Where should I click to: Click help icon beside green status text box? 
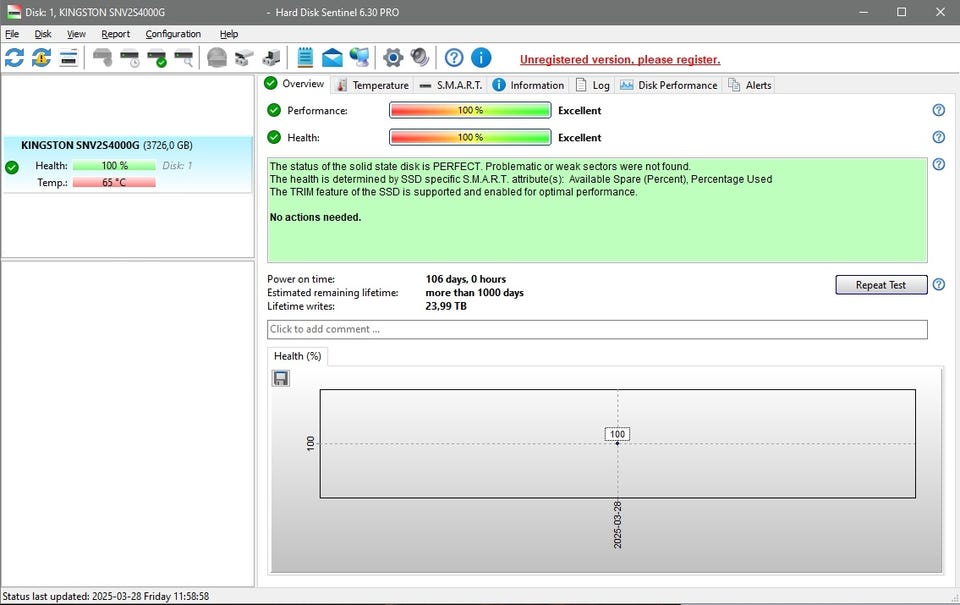coord(939,164)
